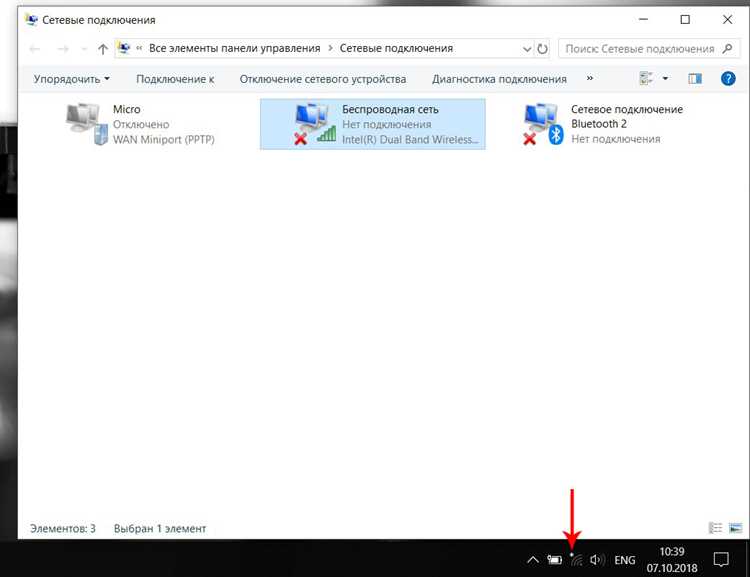The image size is (750, 577).
Task: Open the volume speaker tray icon
Action: [x=597, y=559]
